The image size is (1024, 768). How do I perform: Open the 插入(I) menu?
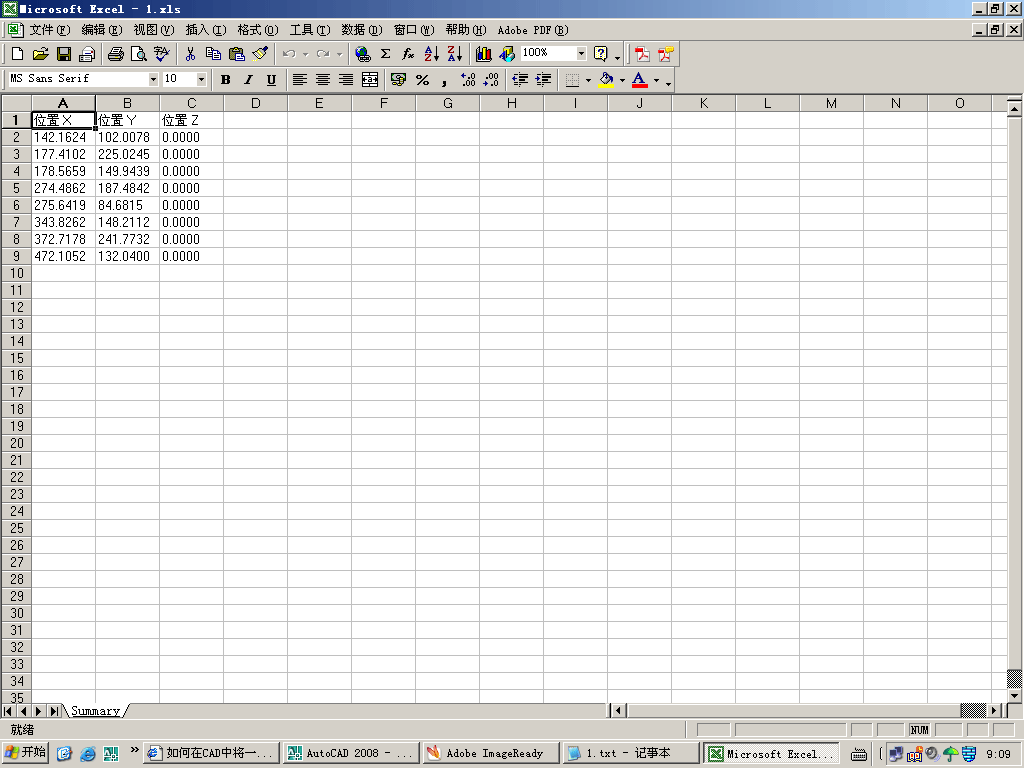click(206, 29)
